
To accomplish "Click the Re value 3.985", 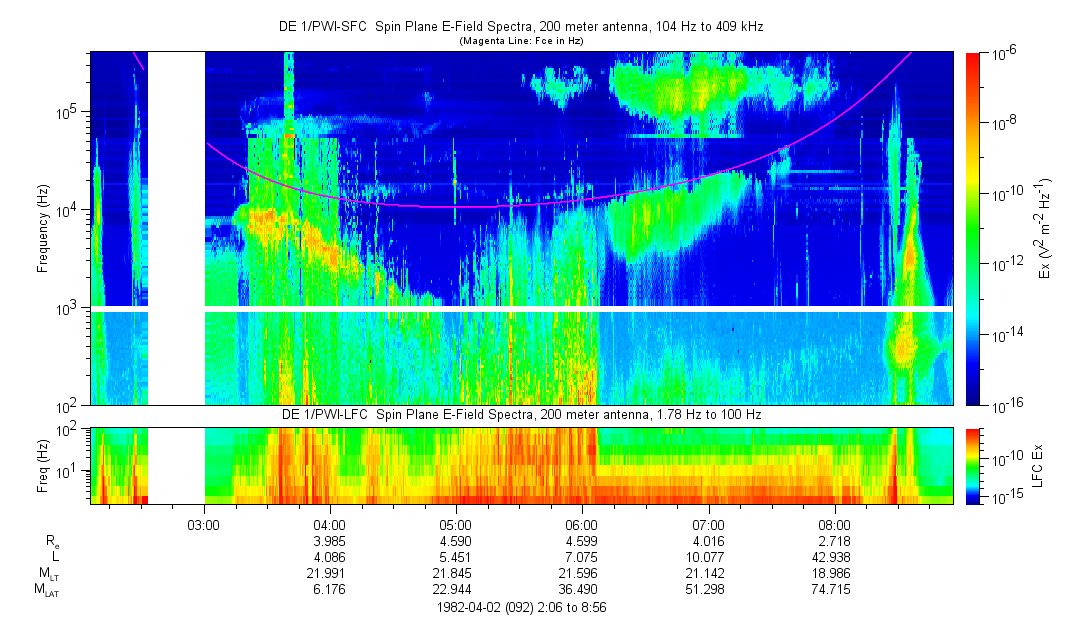I will pos(329,541).
